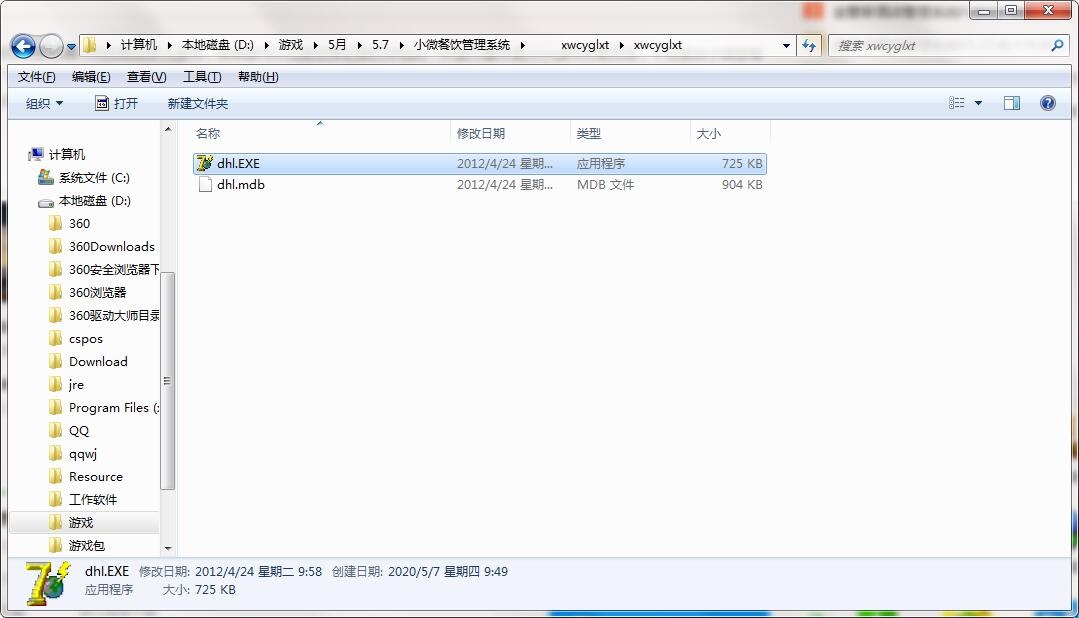Open the Download folder in the tree

pyautogui.click(x=98, y=361)
